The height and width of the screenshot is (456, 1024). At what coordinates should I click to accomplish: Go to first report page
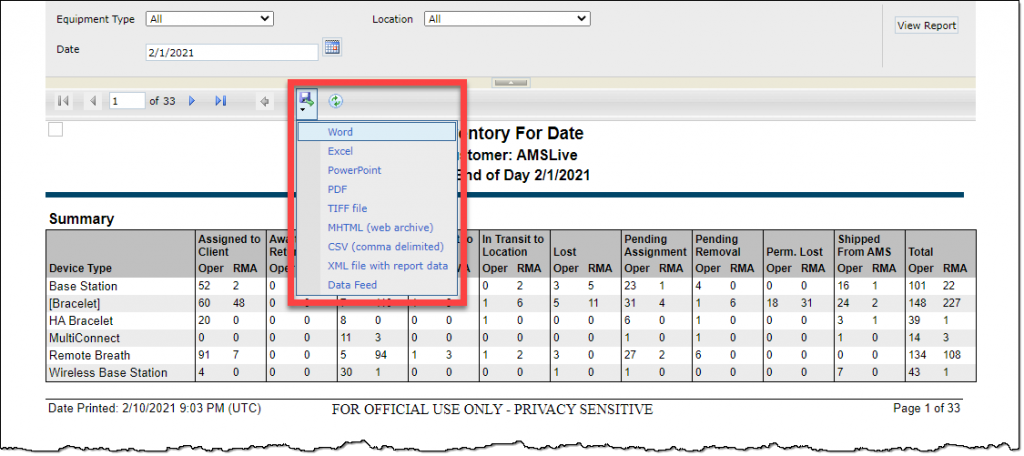tap(63, 101)
